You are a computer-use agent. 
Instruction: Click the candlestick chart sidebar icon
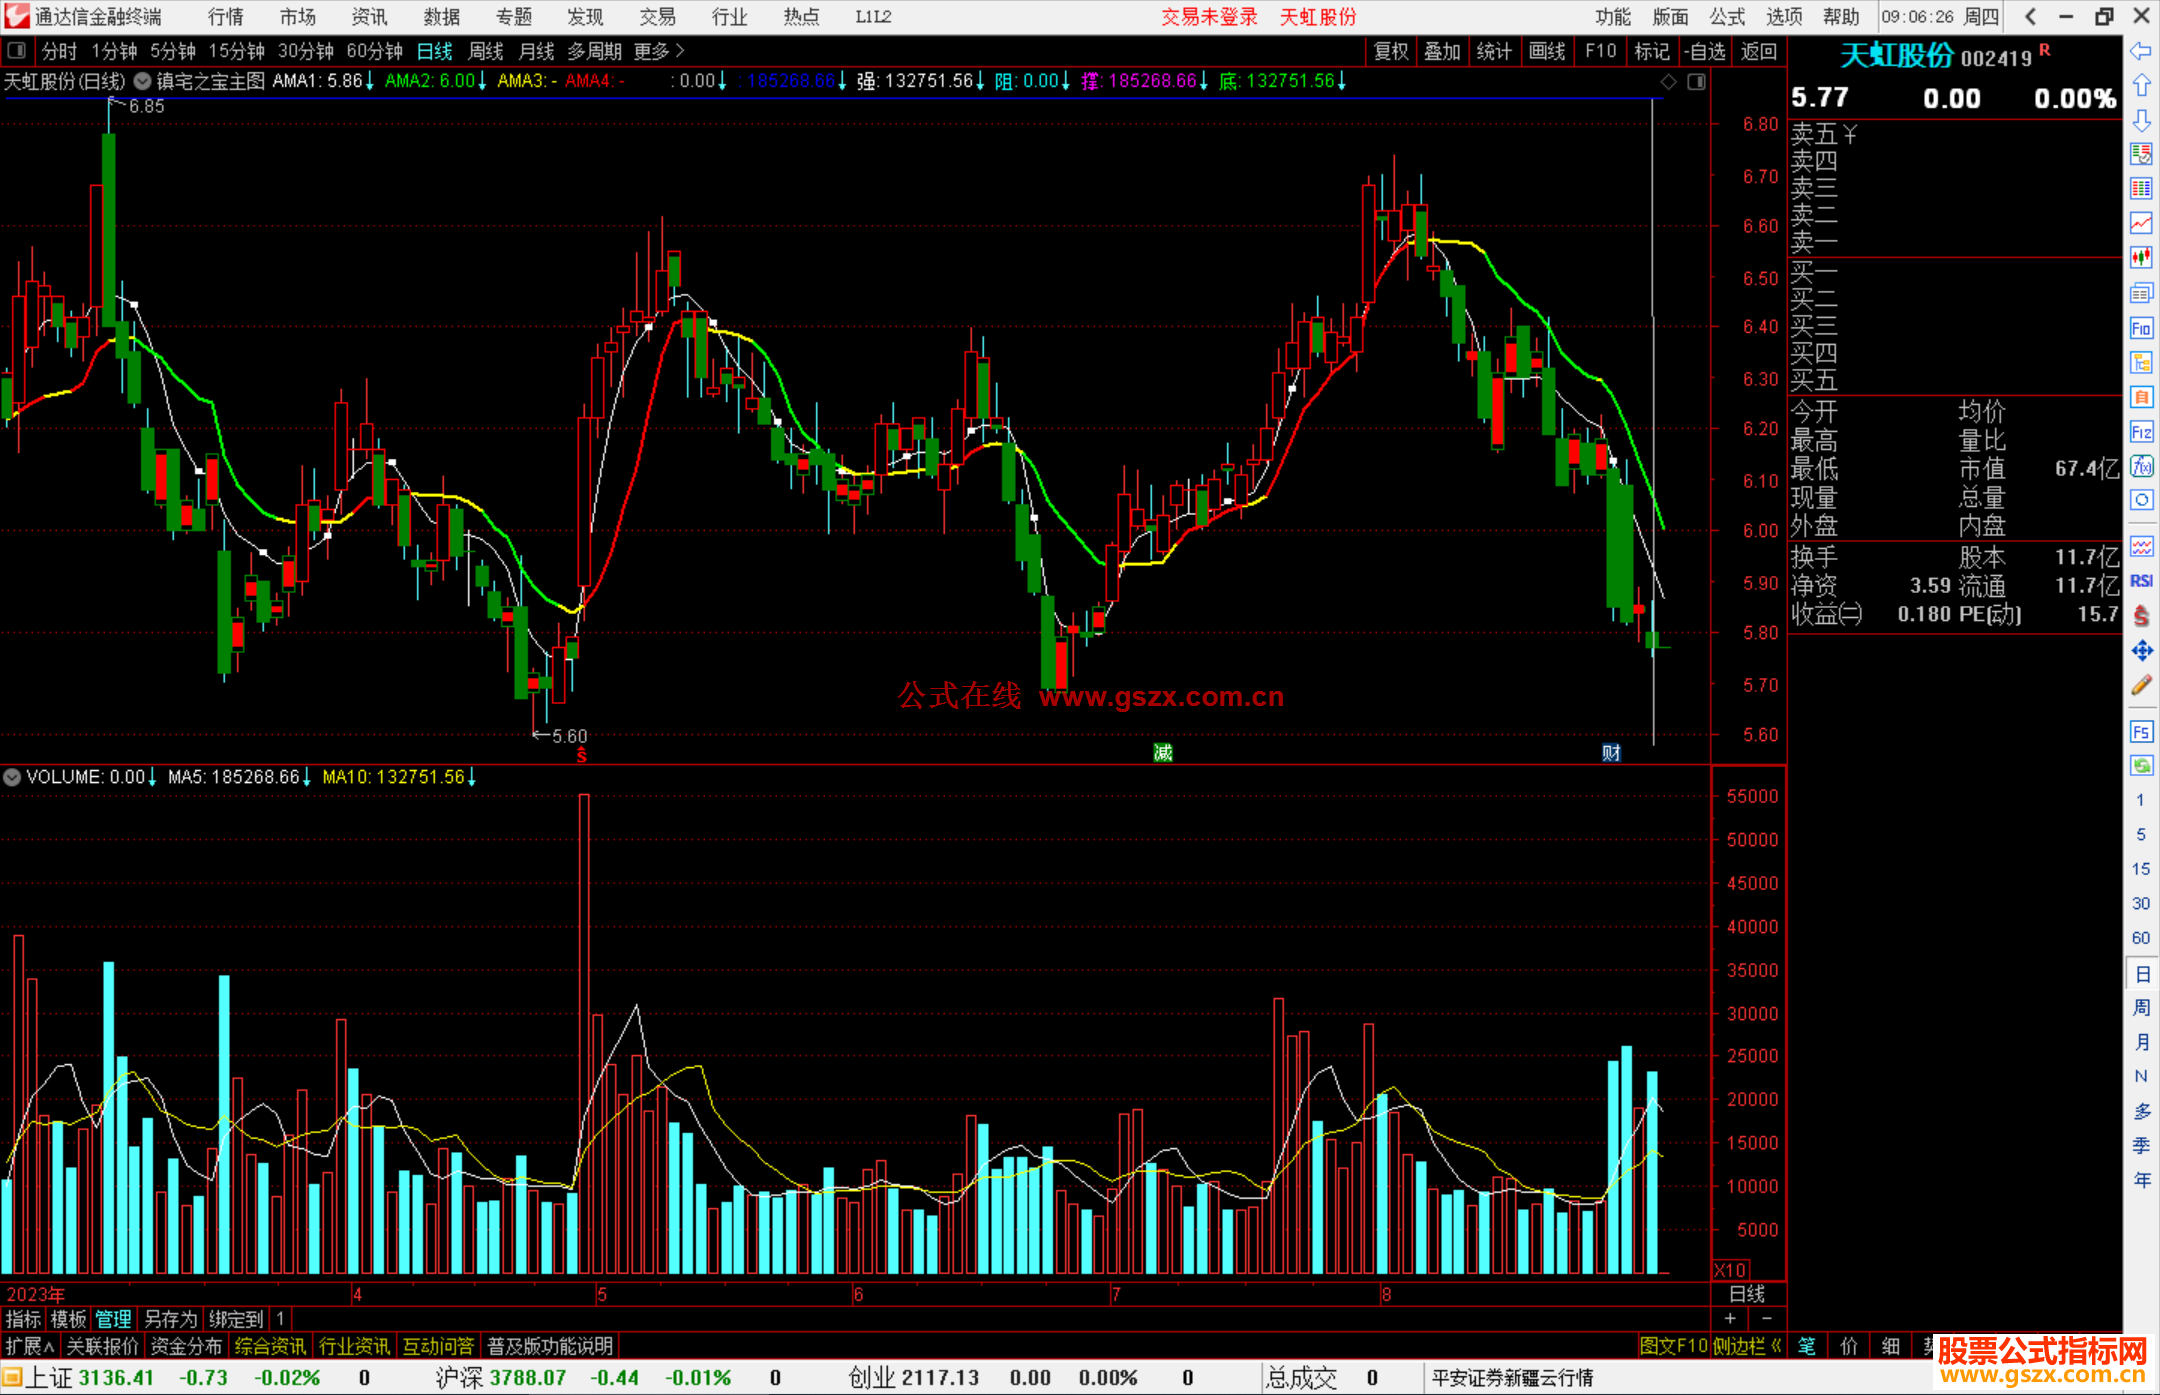pyautogui.click(x=2141, y=257)
